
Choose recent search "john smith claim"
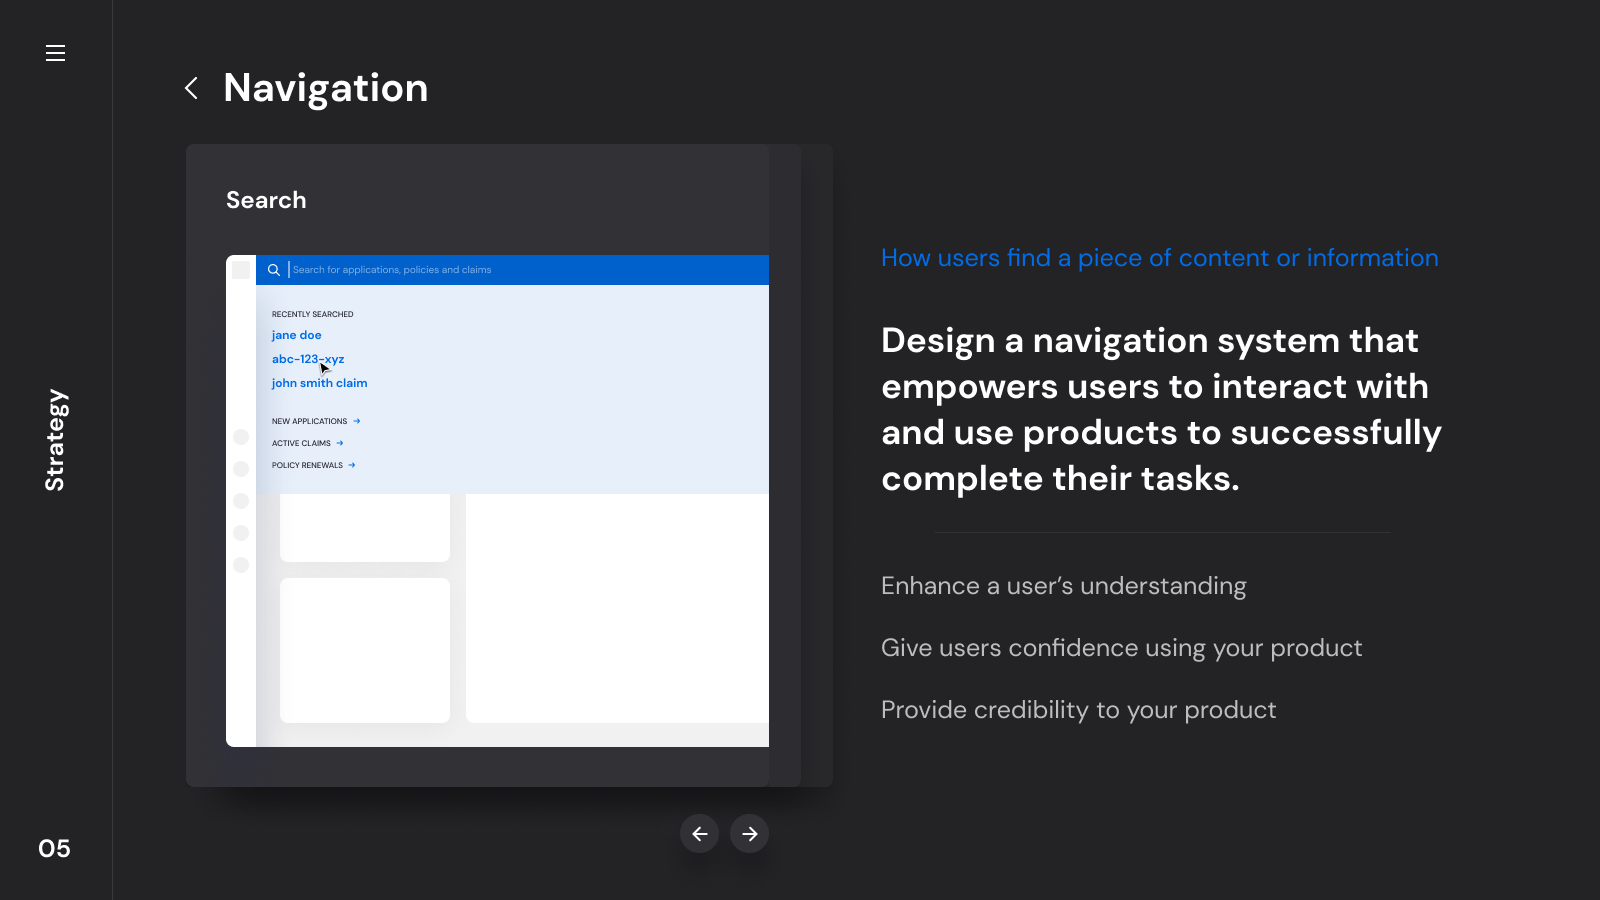pos(319,383)
